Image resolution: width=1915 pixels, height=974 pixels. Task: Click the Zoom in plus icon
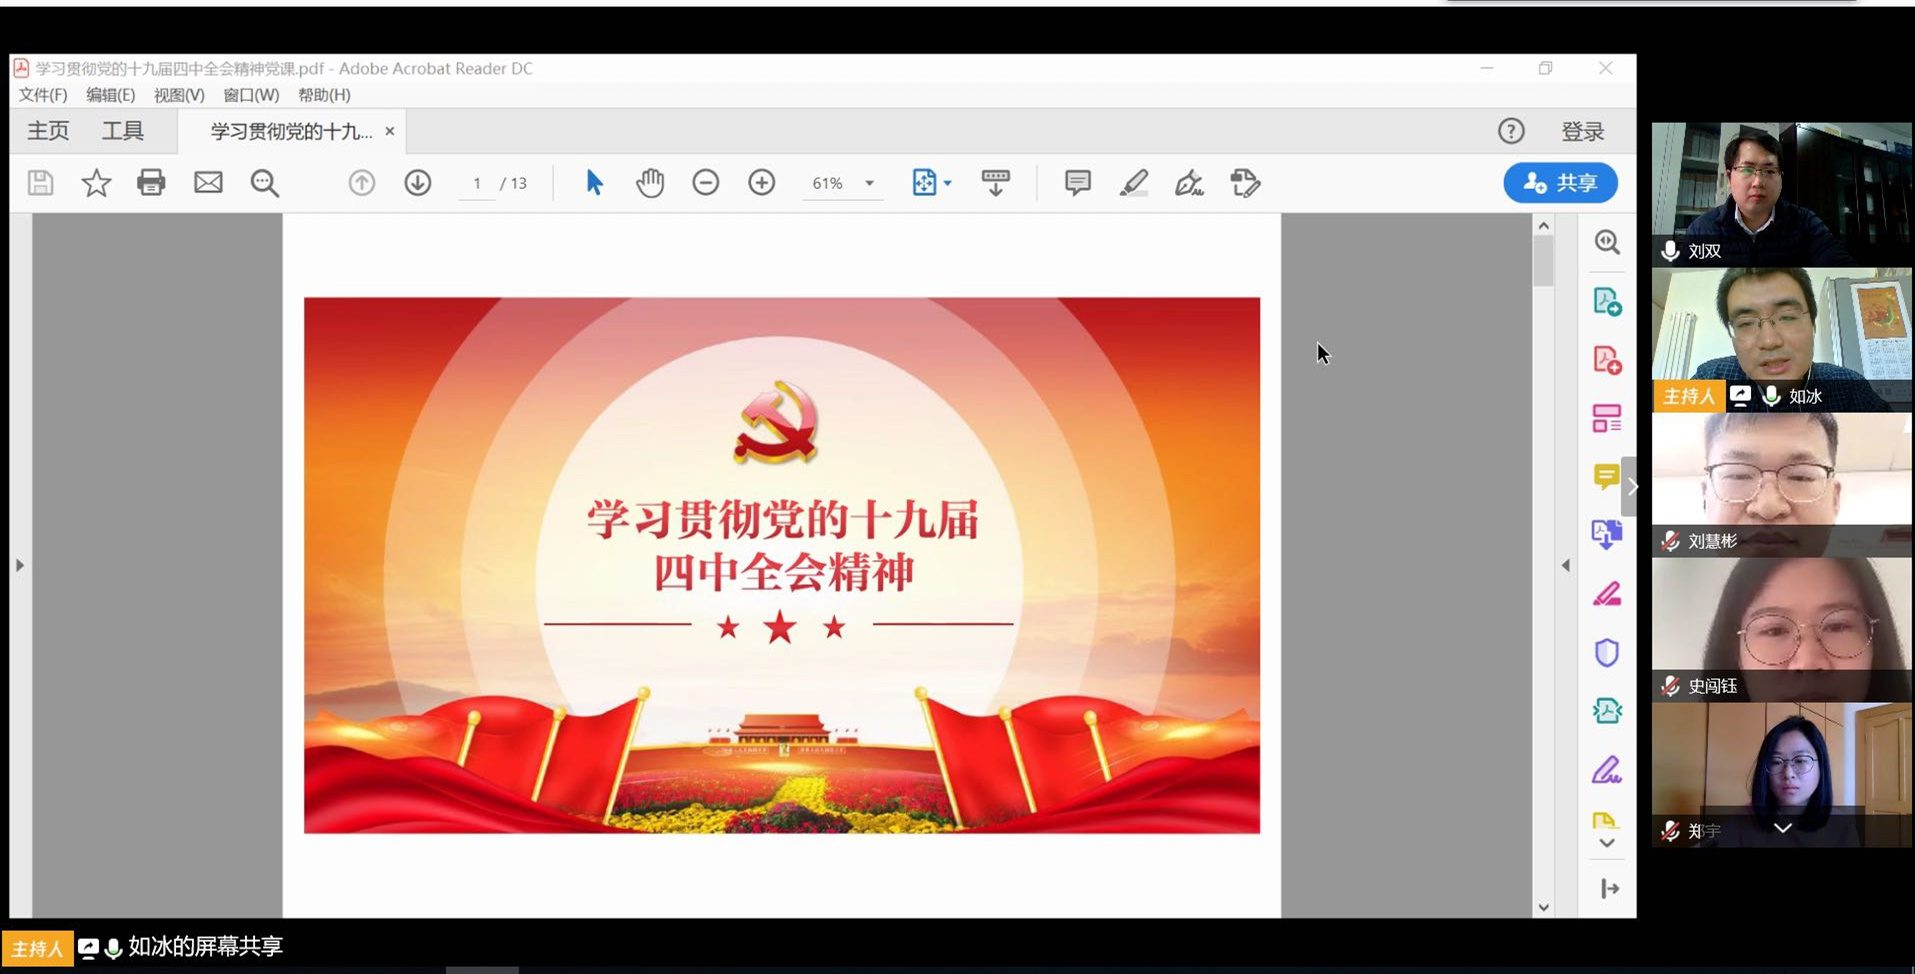[762, 183]
